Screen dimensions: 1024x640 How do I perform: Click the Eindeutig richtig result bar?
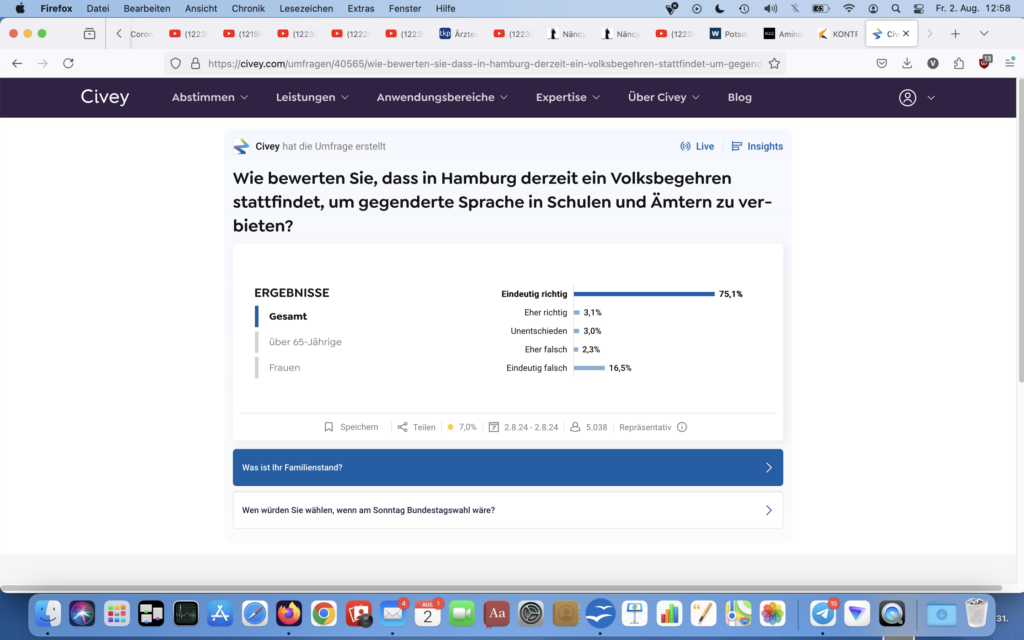(x=644, y=294)
